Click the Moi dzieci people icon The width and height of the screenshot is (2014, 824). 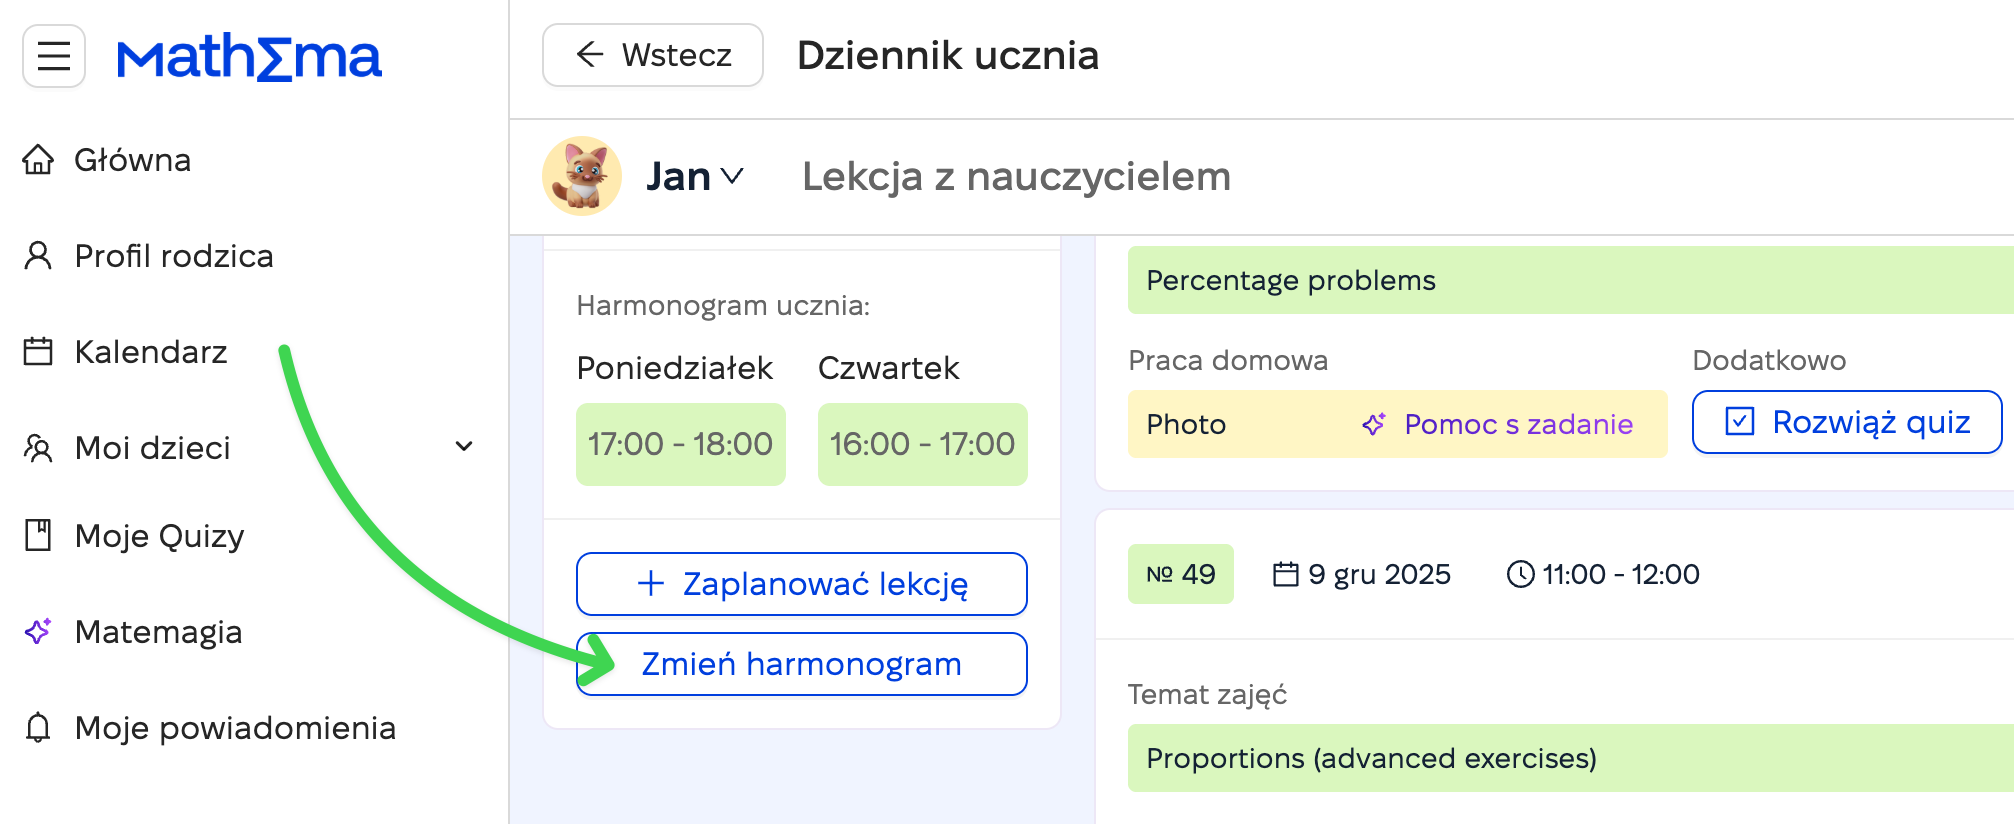point(38,448)
